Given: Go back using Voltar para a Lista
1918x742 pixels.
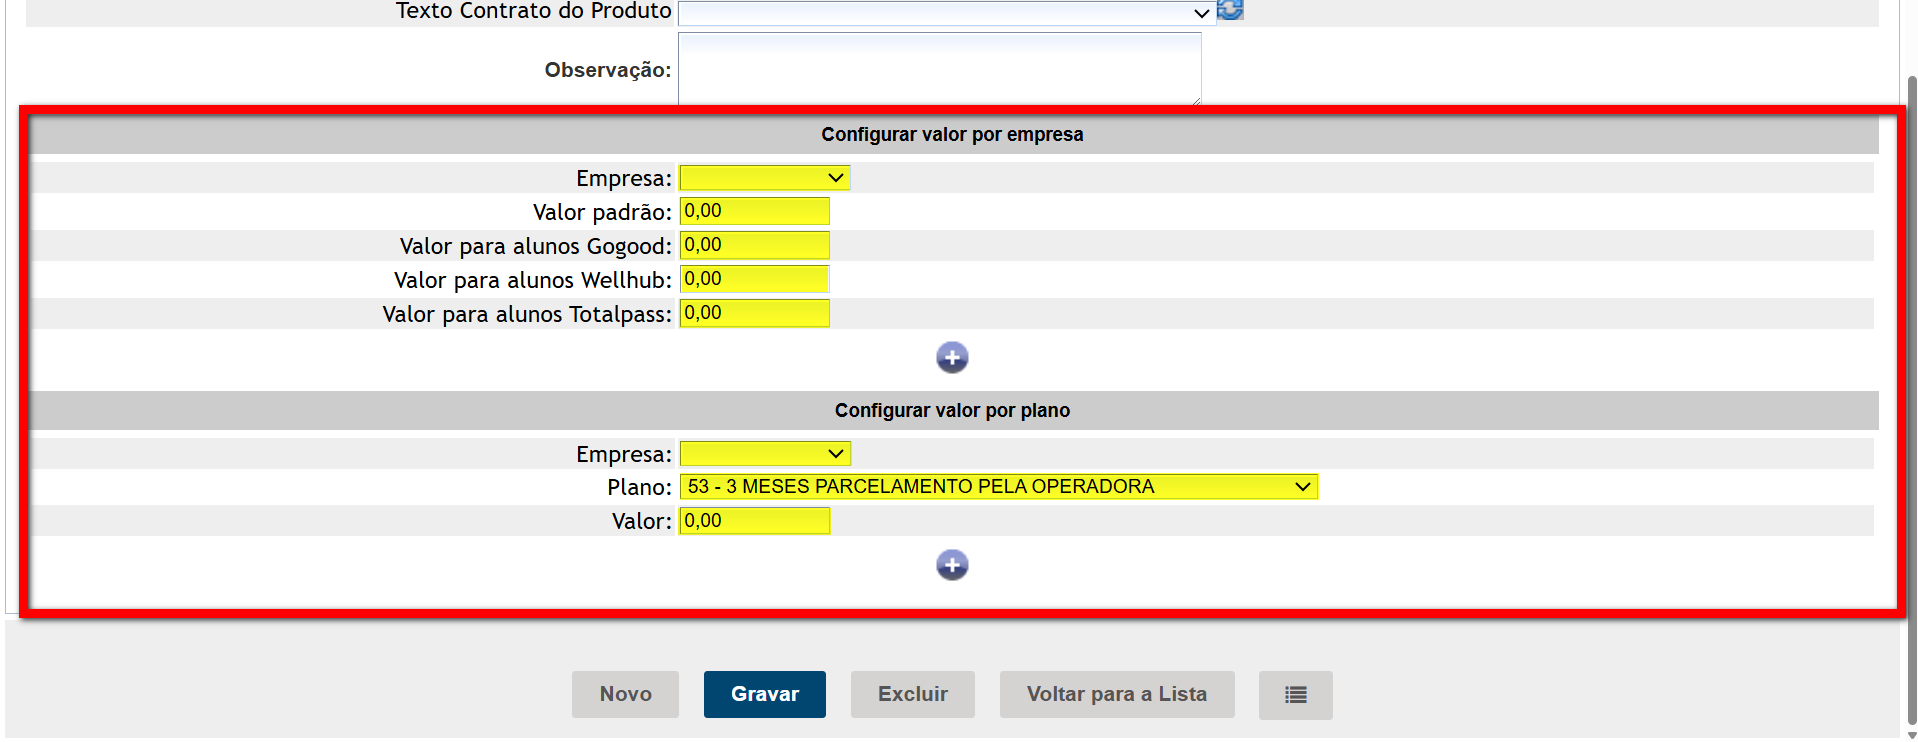Looking at the screenshot, I should click(x=1116, y=695).
